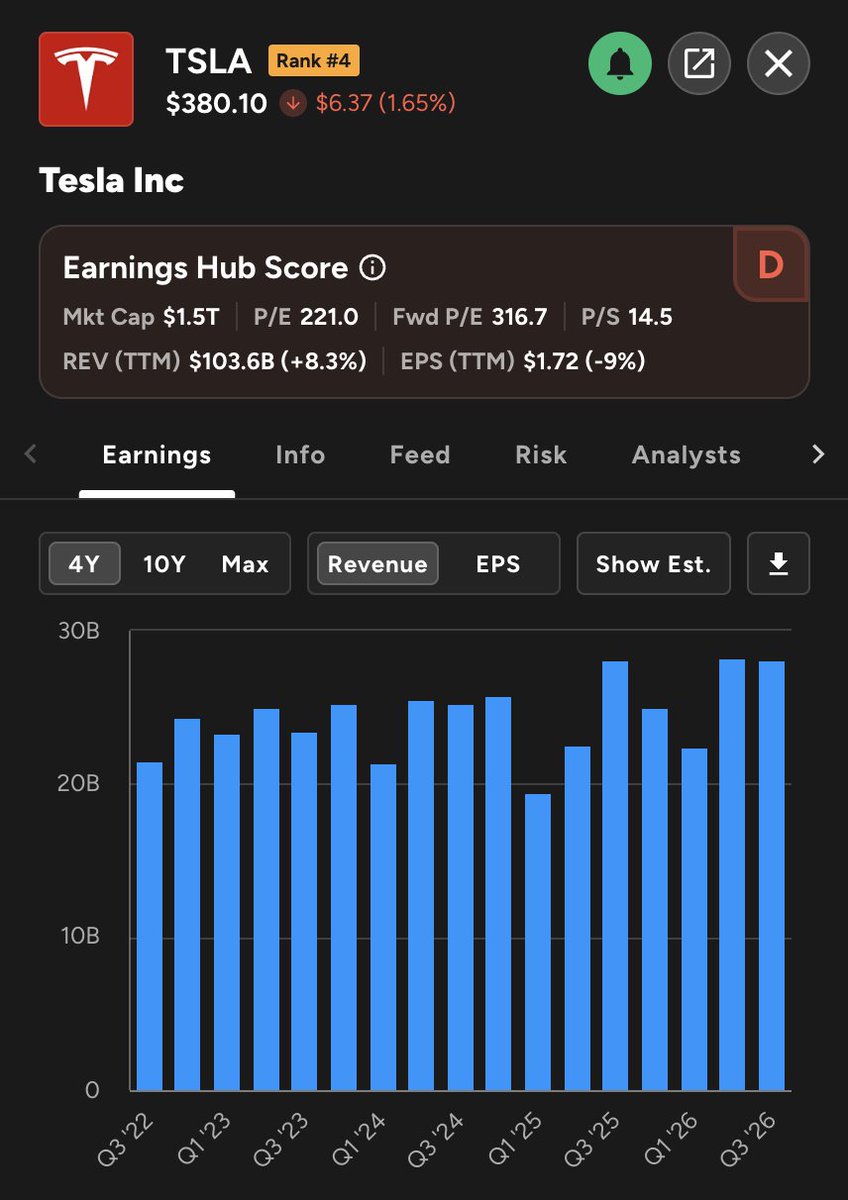The width and height of the screenshot is (848, 1200).
Task: Click the red down-arrow price change icon
Action: coord(292,103)
